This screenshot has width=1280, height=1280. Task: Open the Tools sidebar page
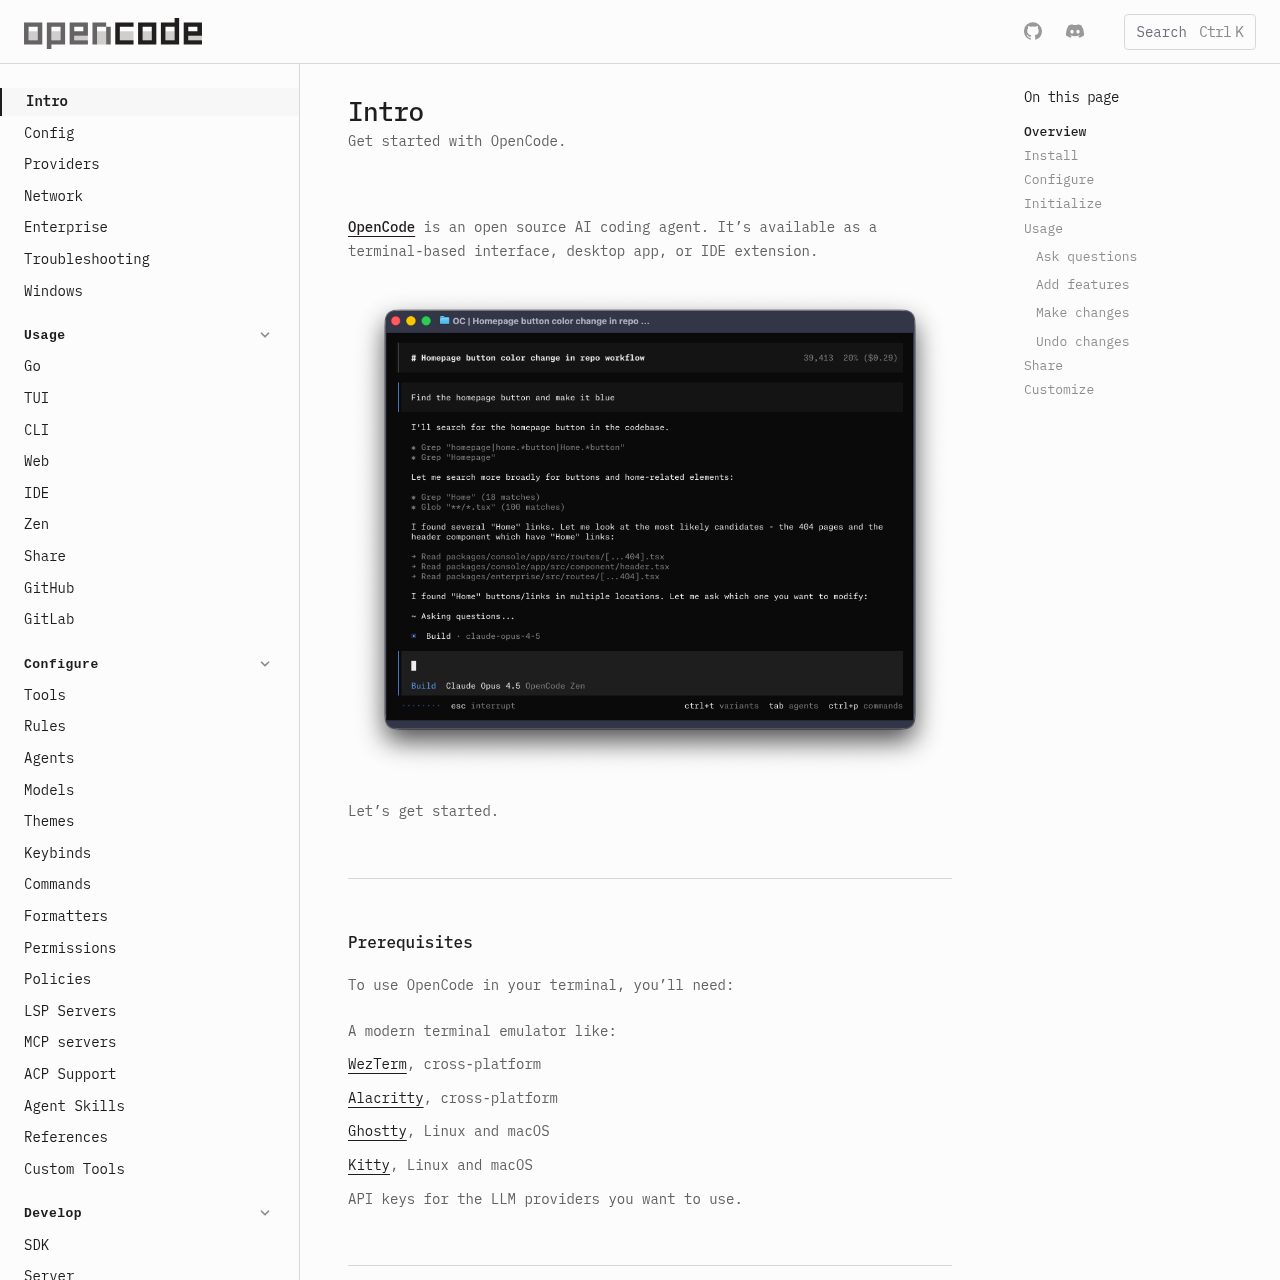[45, 695]
